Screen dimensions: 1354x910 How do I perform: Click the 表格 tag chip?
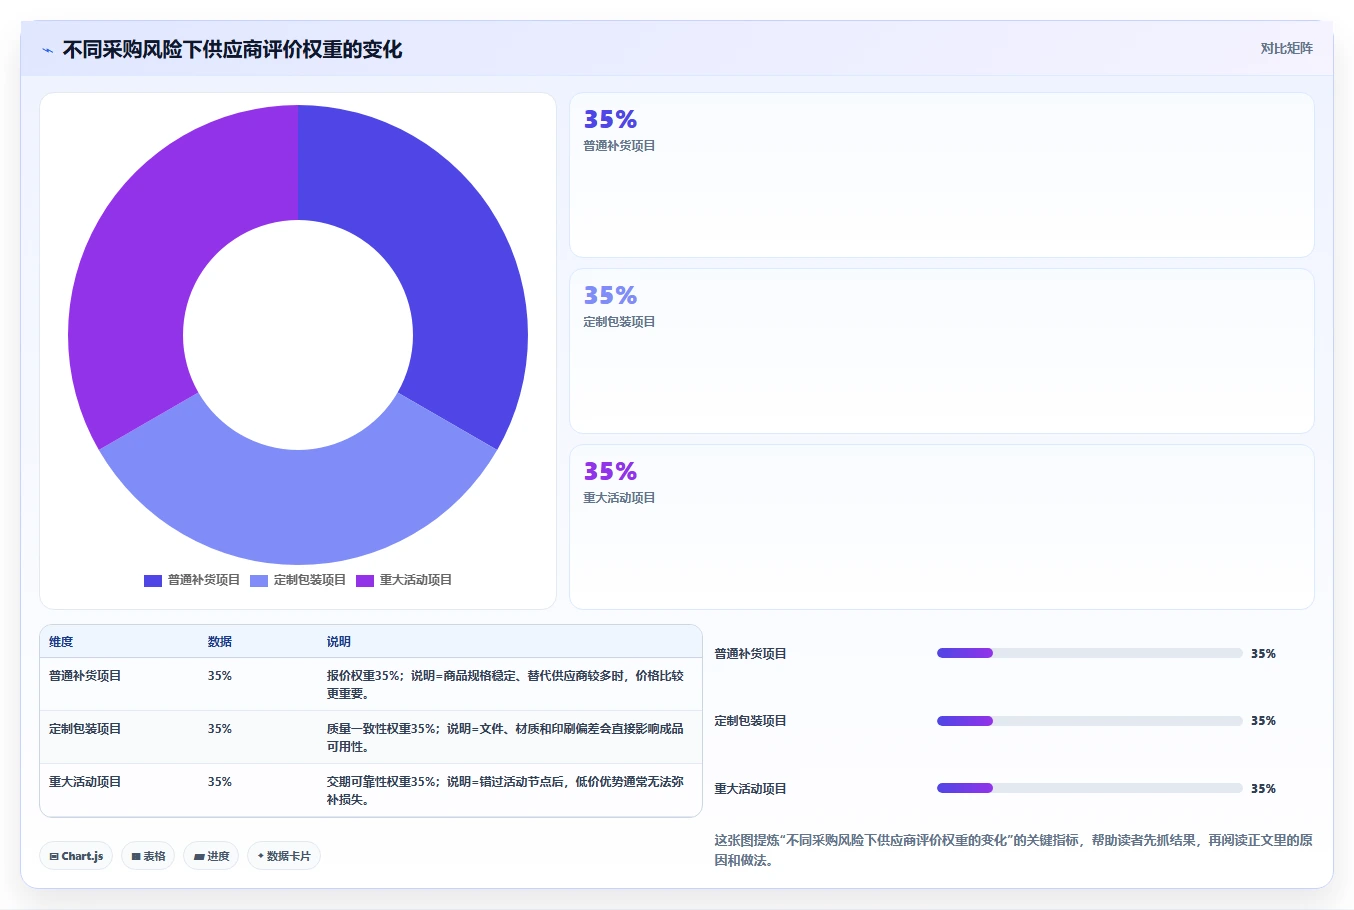pyautogui.click(x=148, y=856)
